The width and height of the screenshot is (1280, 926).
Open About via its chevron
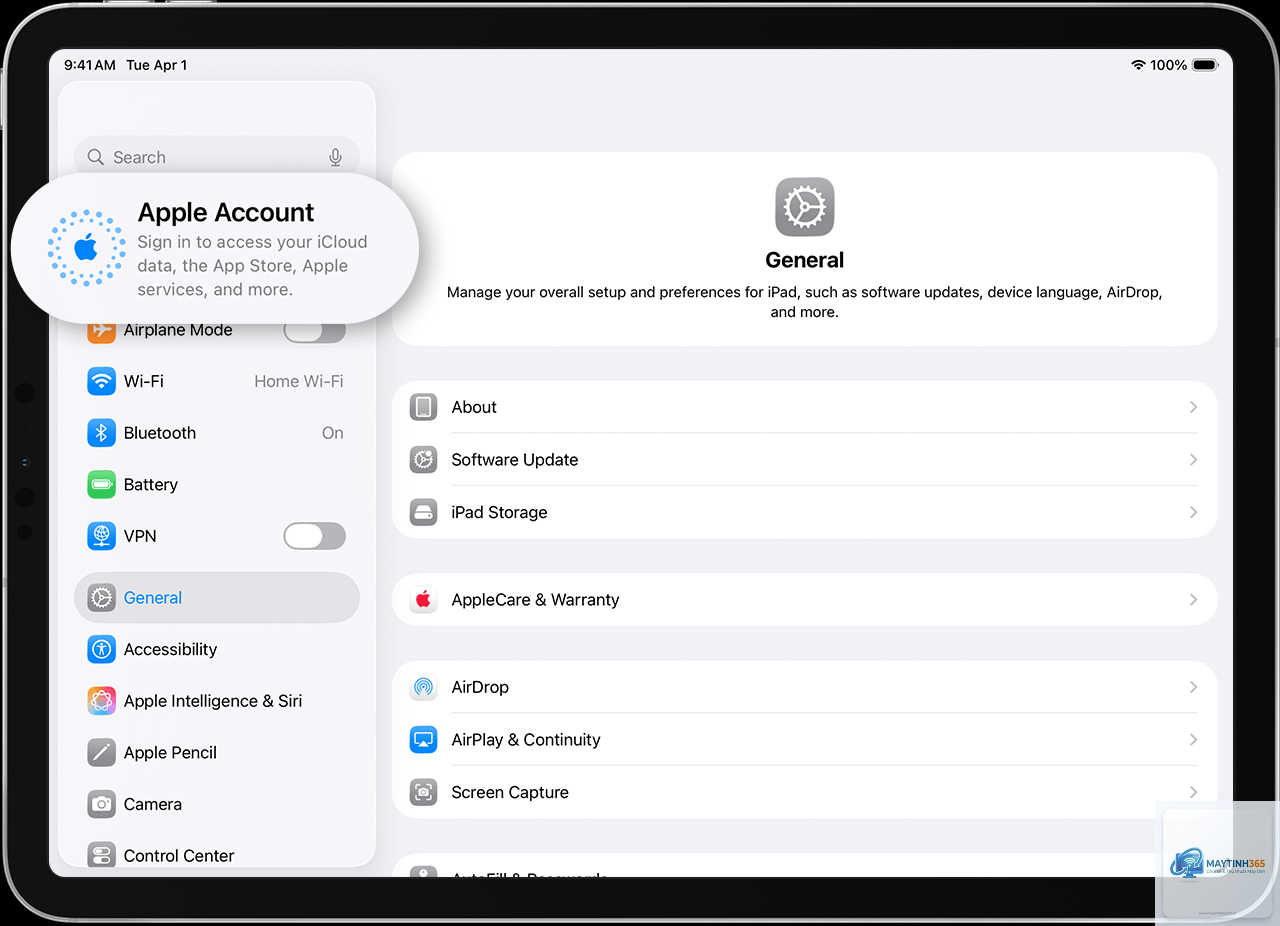(1193, 407)
